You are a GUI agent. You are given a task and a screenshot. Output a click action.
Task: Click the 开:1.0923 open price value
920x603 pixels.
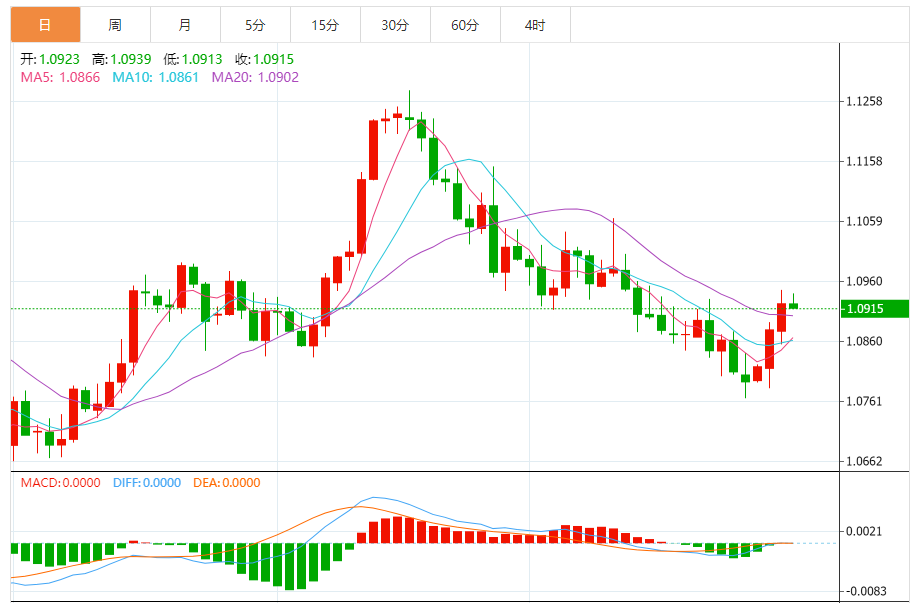point(50,59)
